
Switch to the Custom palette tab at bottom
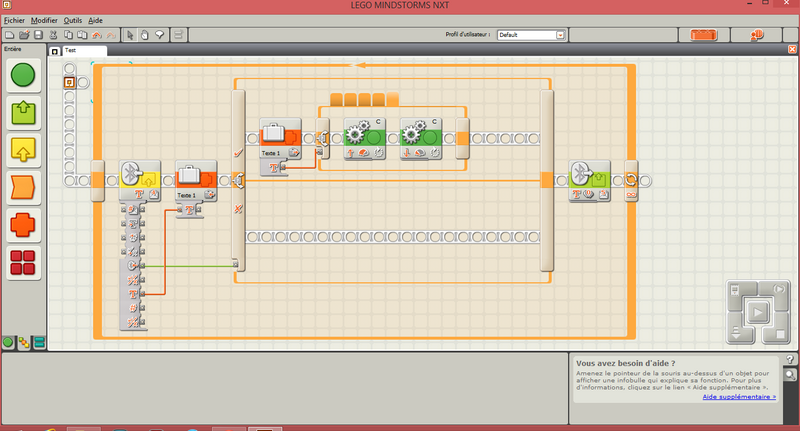pyautogui.click(x=39, y=343)
